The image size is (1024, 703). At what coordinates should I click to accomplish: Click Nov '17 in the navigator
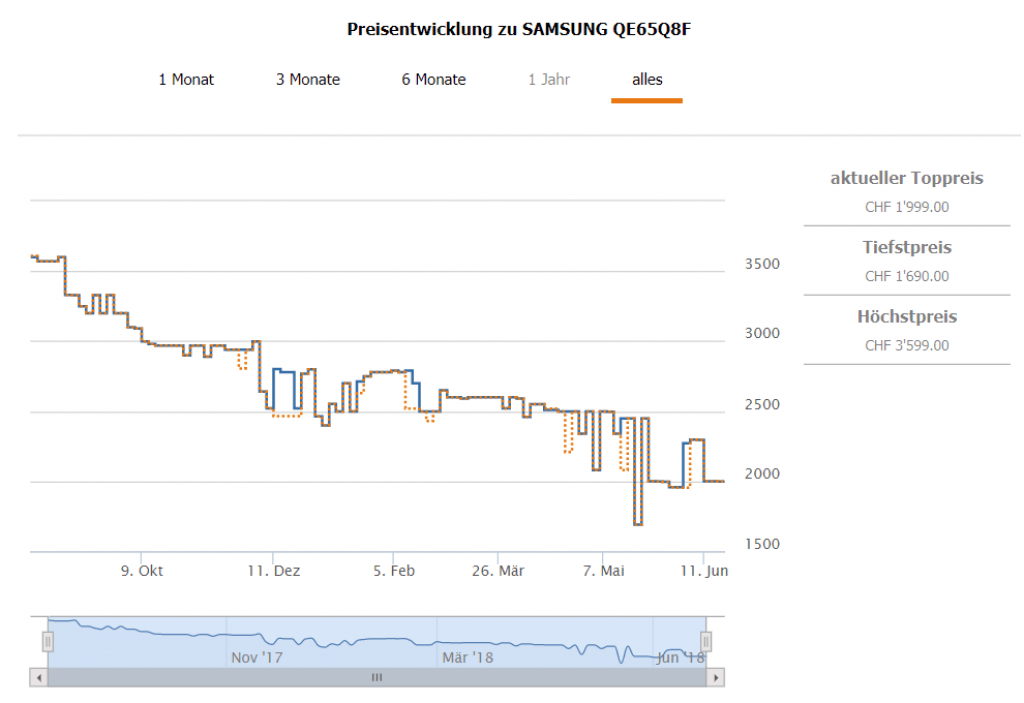click(257, 658)
